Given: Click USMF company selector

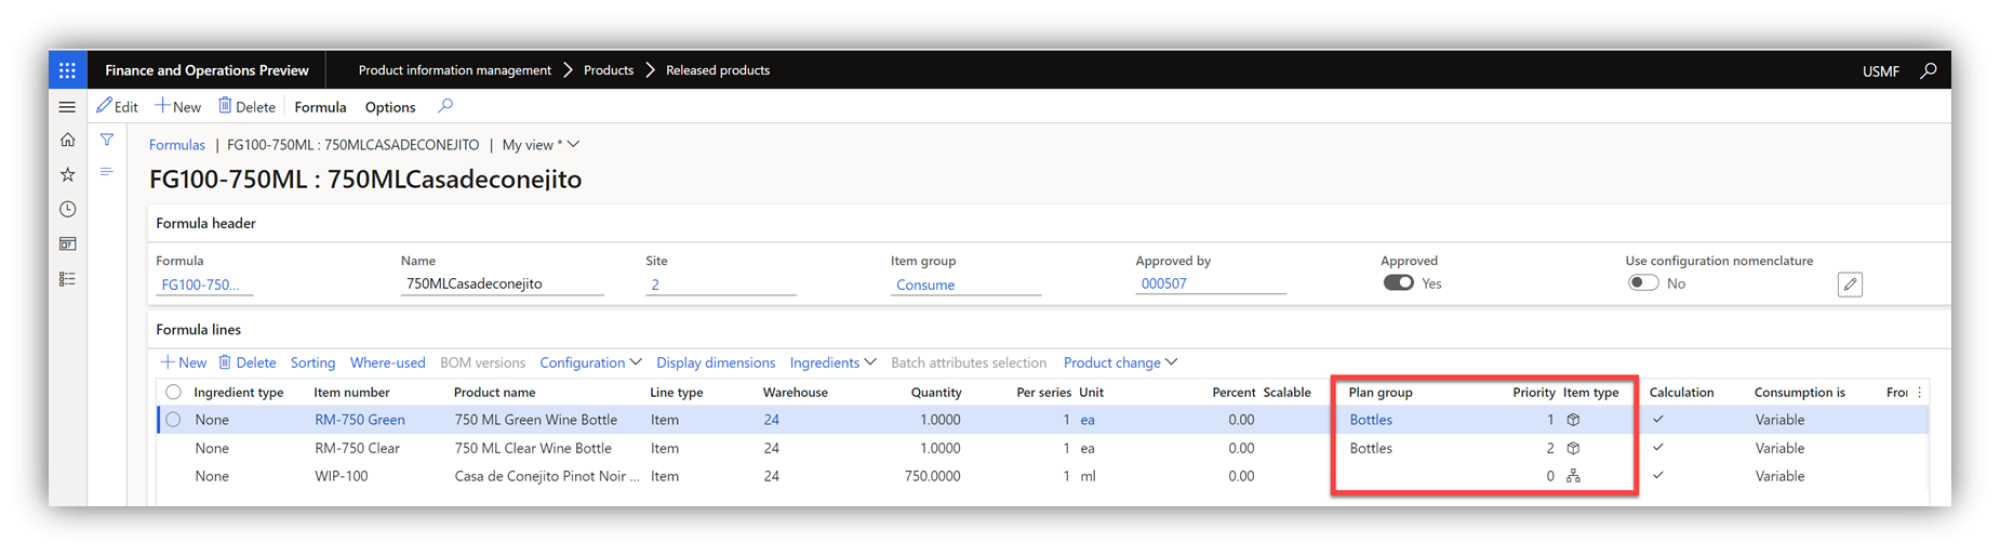Looking at the screenshot, I should [1881, 71].
